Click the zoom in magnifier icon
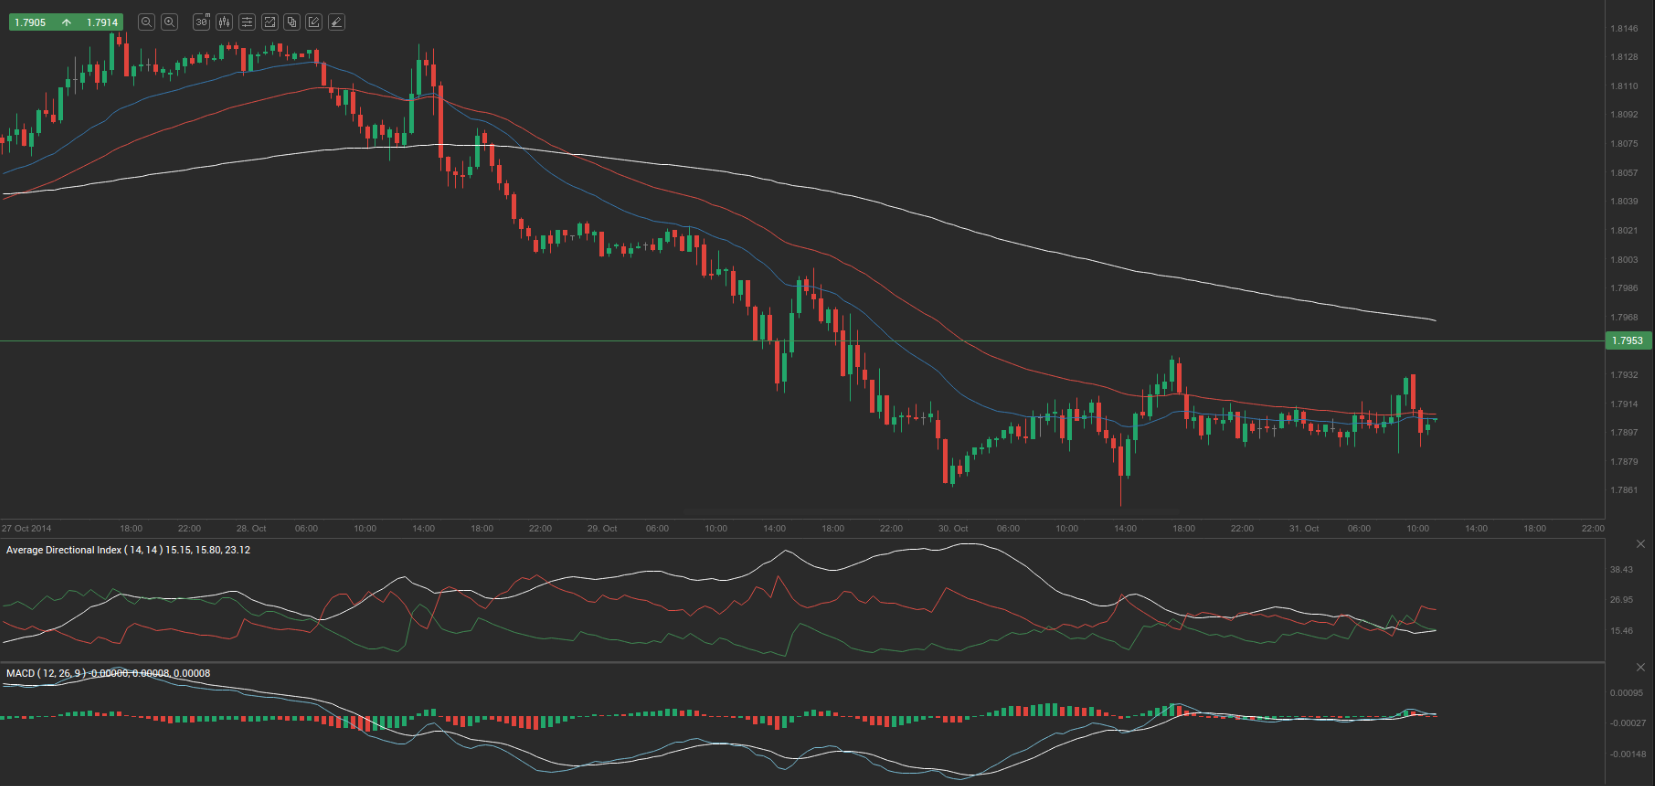 tap(169, 22)
